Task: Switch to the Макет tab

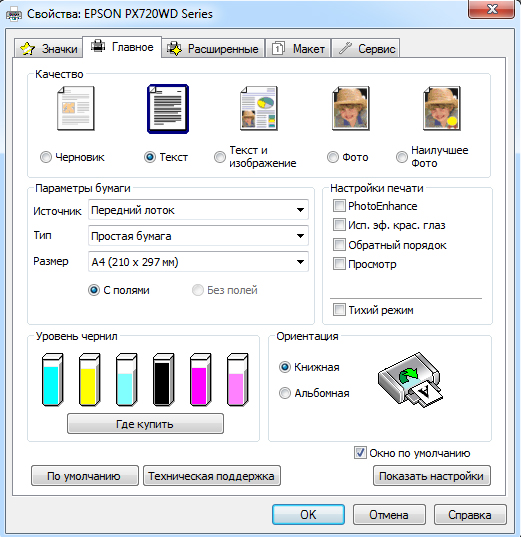Action: [298, 48]
